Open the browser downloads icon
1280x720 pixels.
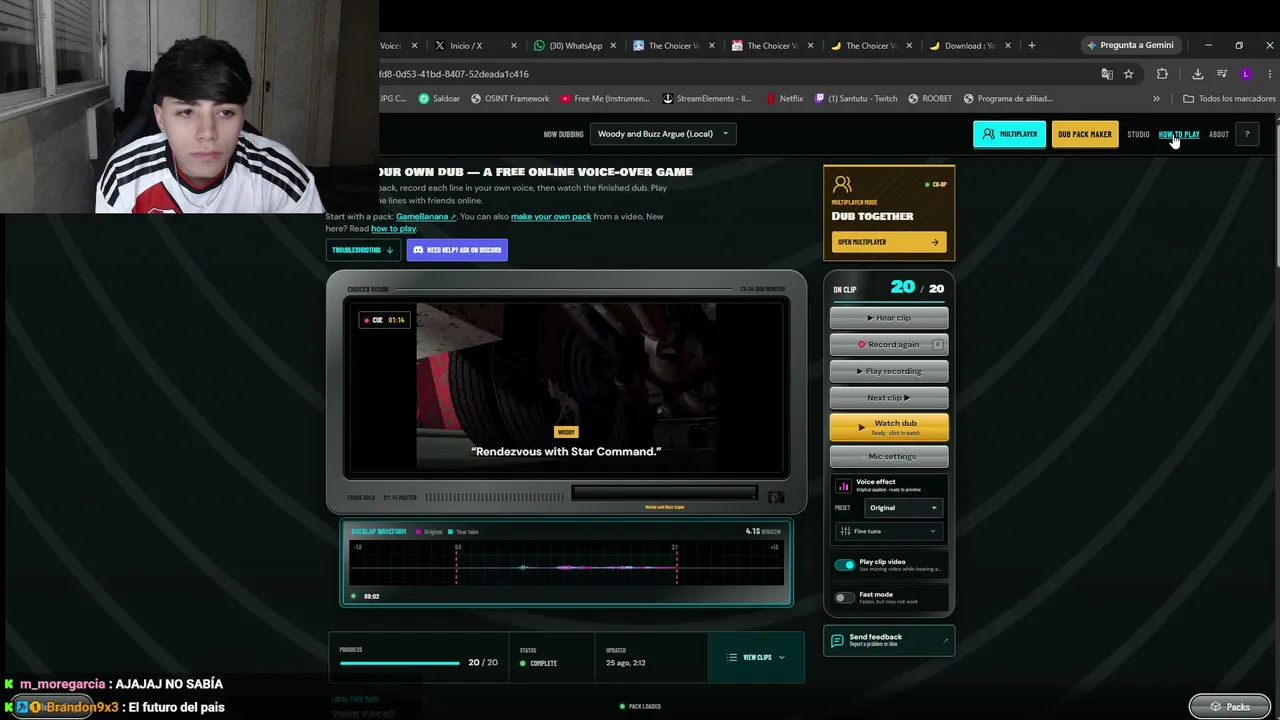click(1198, 74)
